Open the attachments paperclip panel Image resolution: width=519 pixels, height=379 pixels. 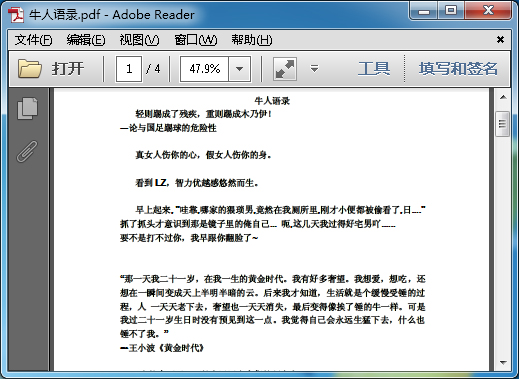[x=27, y=151]
